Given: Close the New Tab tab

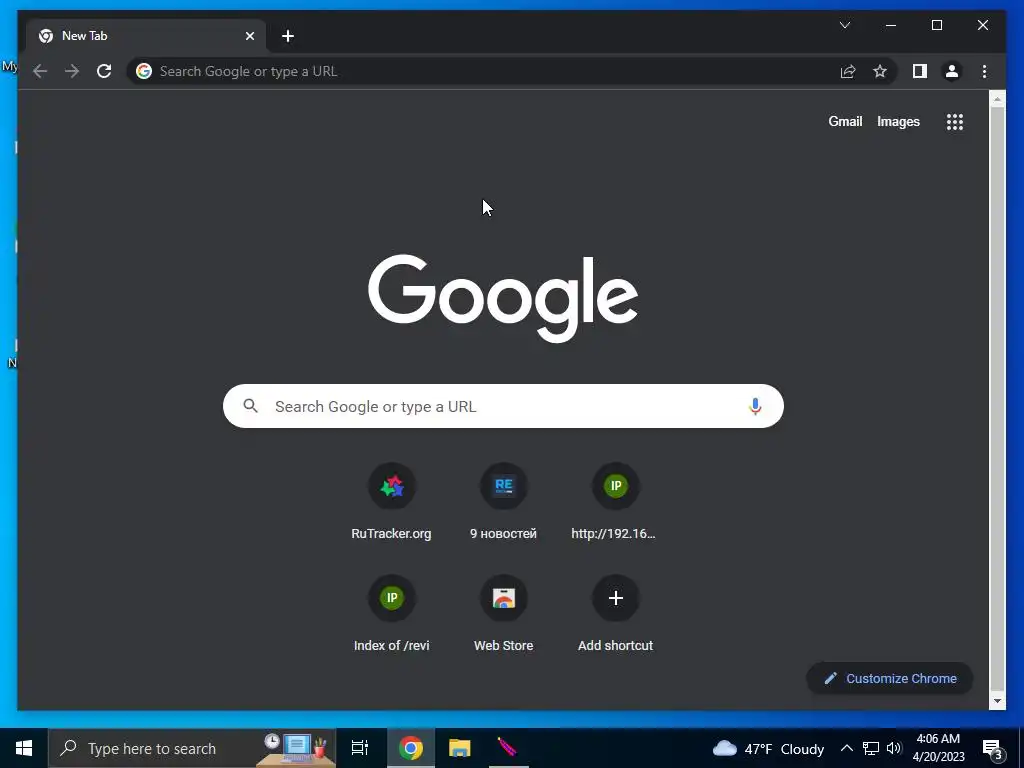Looking at the screenshot, I should [x=249, y=36].
